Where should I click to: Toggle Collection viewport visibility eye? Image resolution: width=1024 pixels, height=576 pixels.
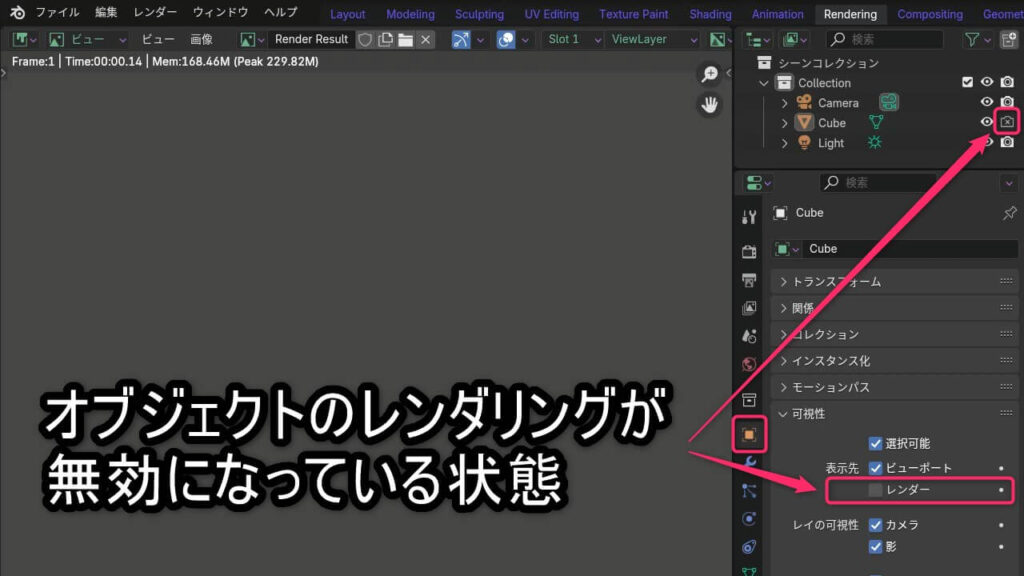pos(987,82)
